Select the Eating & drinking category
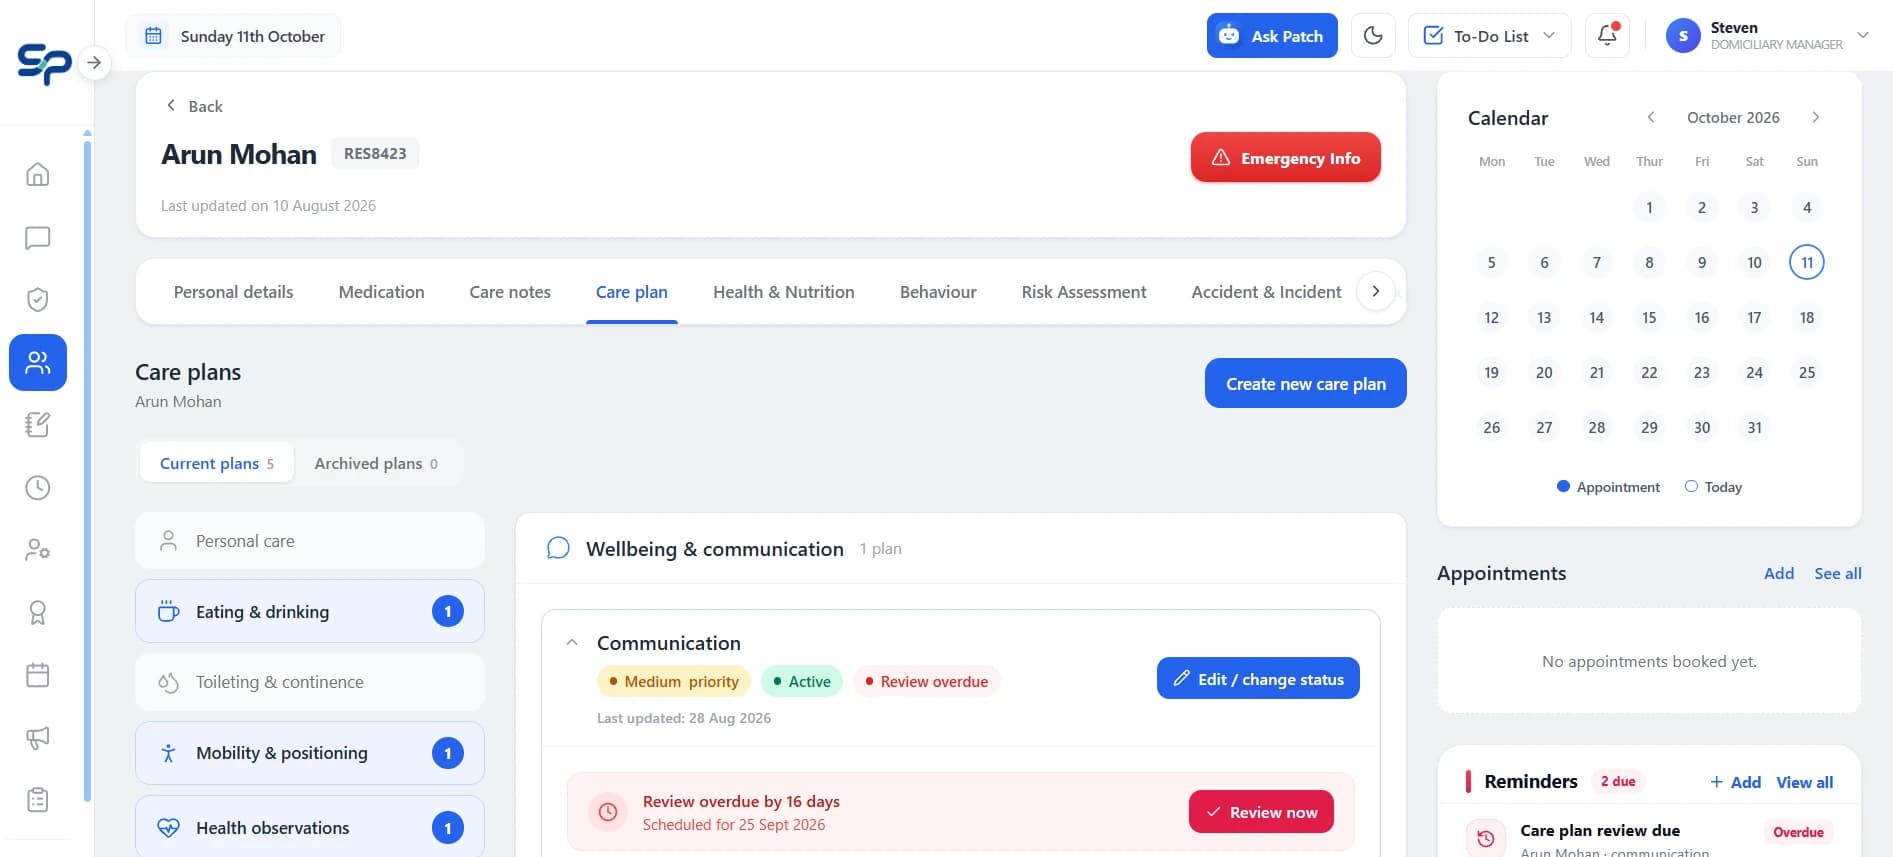Viewport: 1893px width, 857px height. (x=310, y=611)
